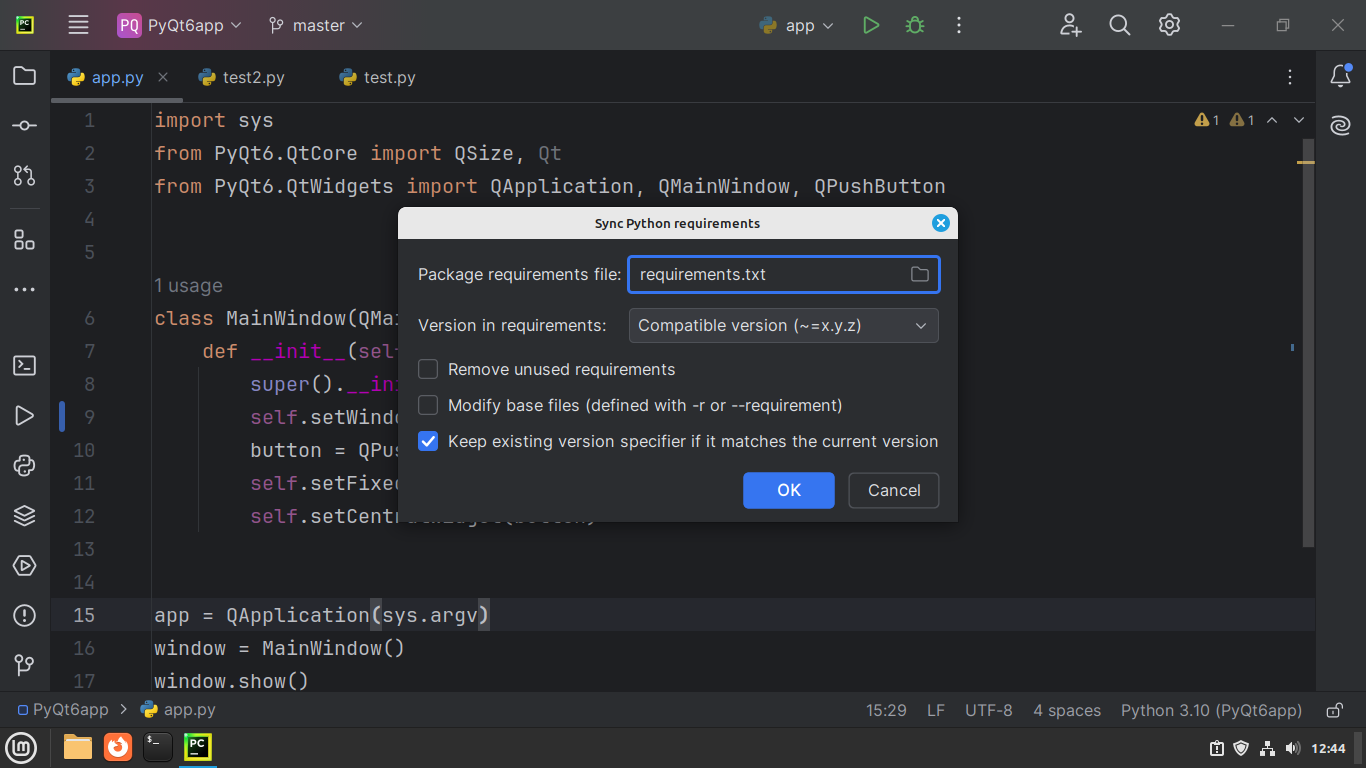1366x768 pixels.
Task: Click the read-only lock icon in status bar
Action: (x=1334, y=711)
